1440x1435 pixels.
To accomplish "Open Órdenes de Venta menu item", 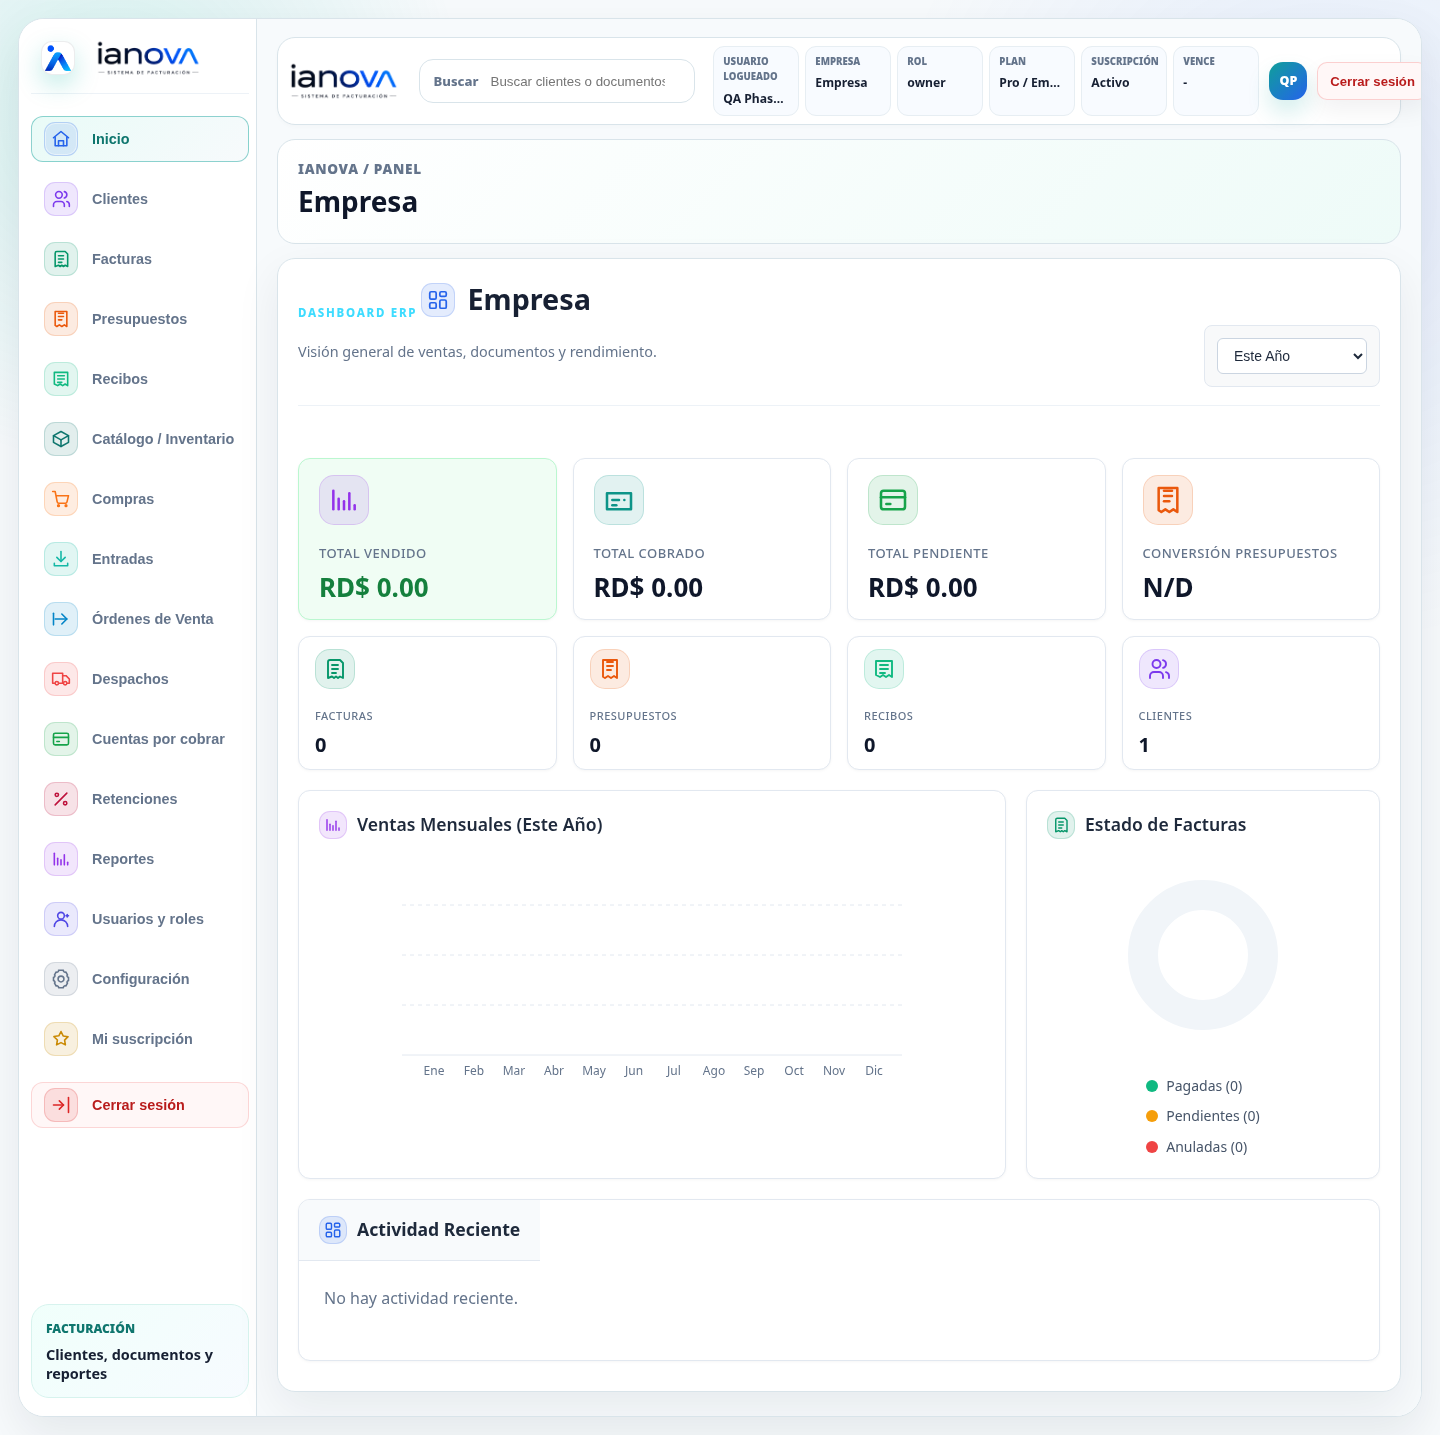I will click(140, 619).
